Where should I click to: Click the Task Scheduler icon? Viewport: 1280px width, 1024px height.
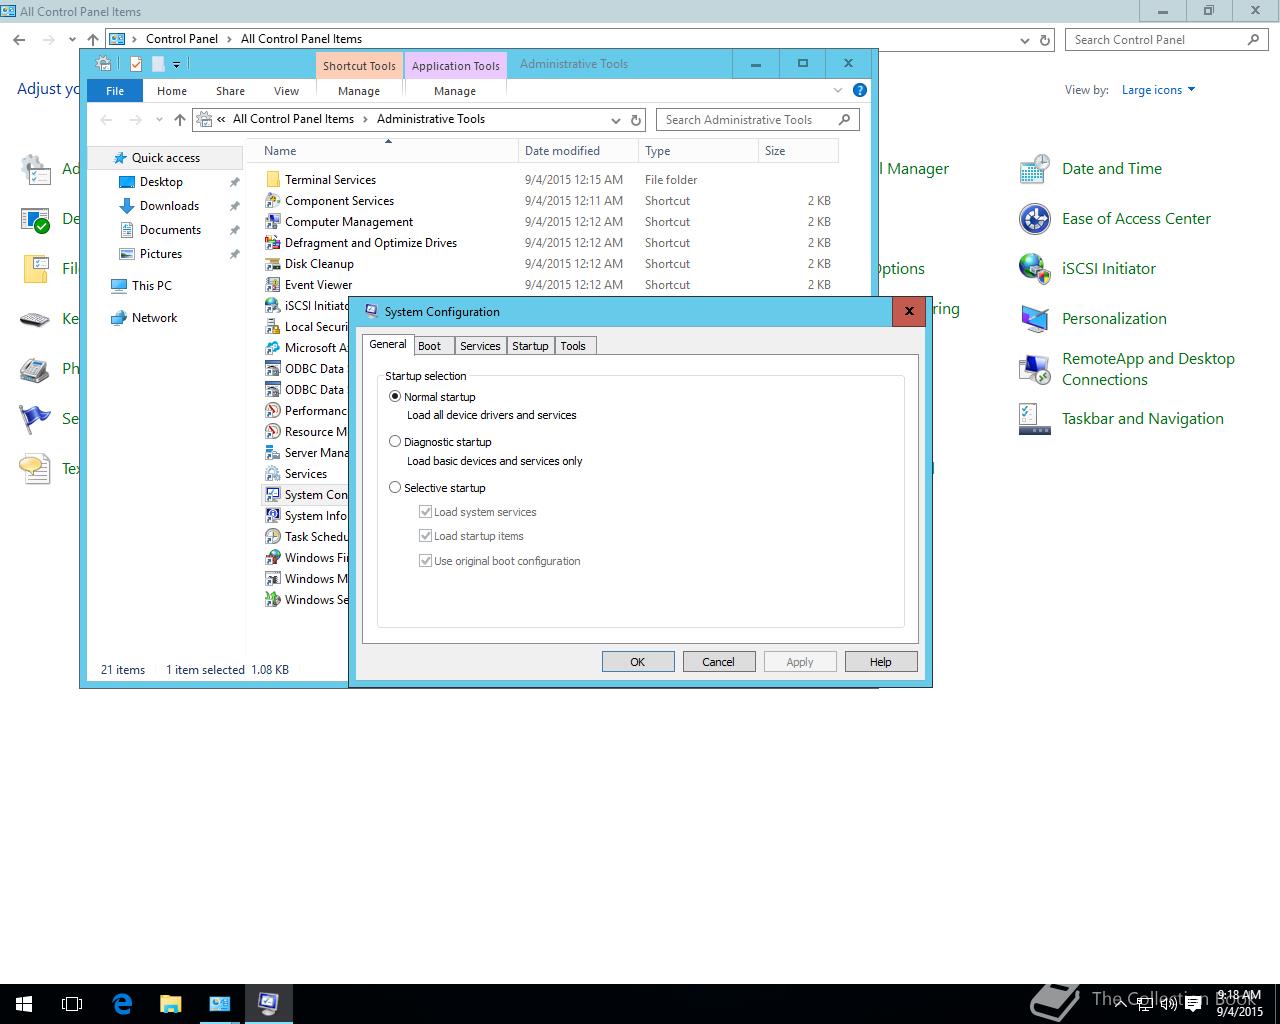pyautogui.click(x=272, y=537)
